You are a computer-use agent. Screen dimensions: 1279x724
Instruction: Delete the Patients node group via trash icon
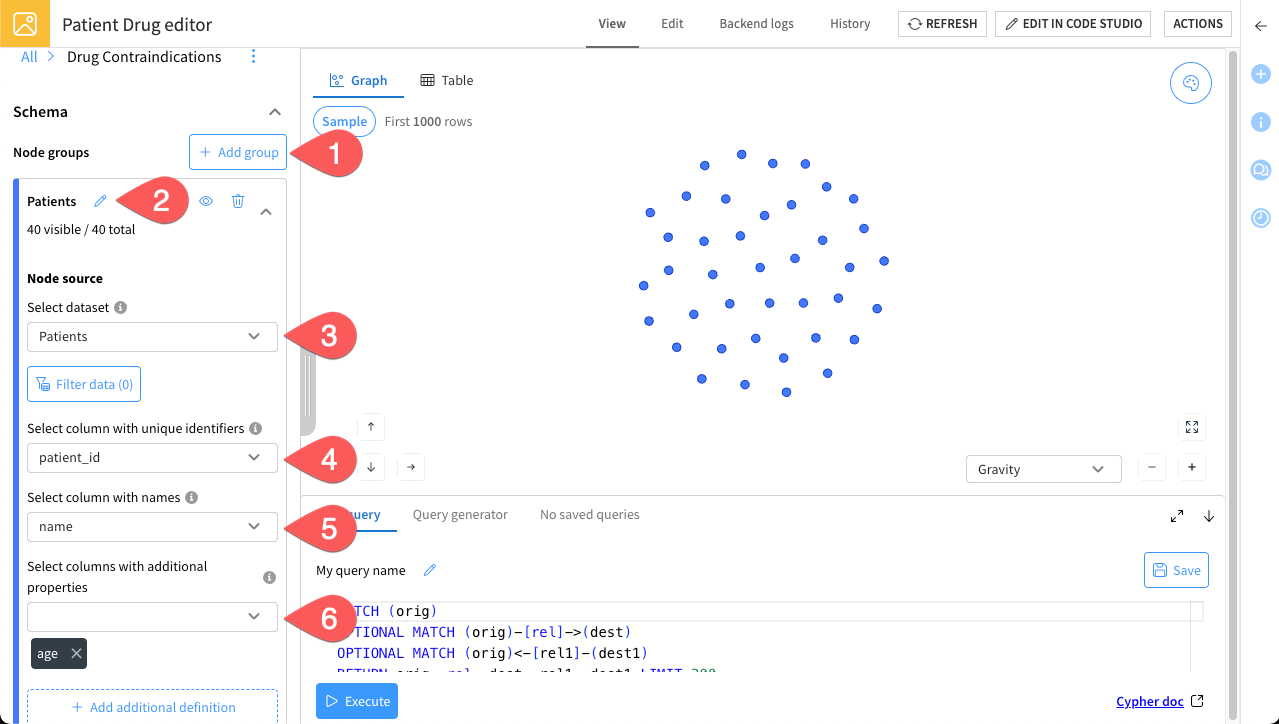click(x=237, y=201)
